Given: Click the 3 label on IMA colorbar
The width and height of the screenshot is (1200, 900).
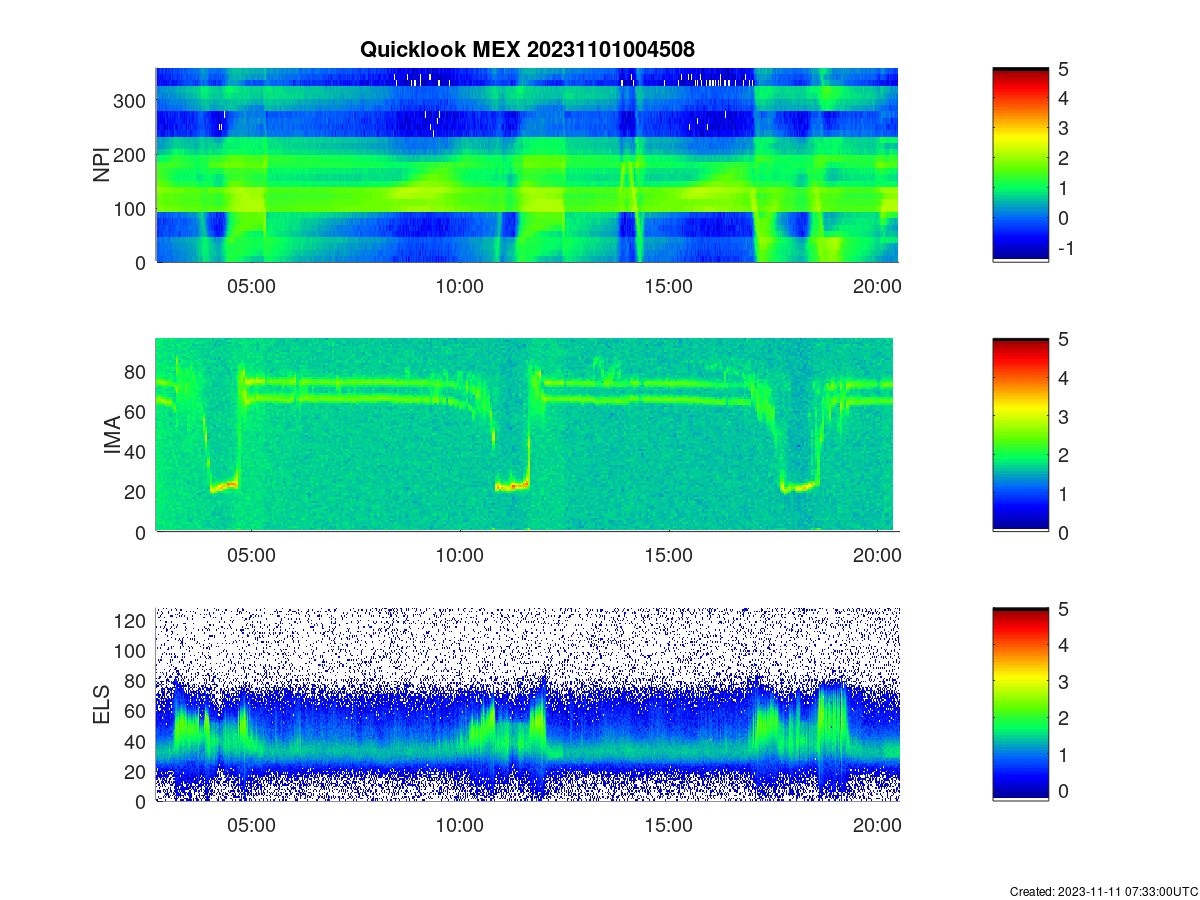Looking at the screenshot, I should pyautogui.click(x=1064, y=416).
